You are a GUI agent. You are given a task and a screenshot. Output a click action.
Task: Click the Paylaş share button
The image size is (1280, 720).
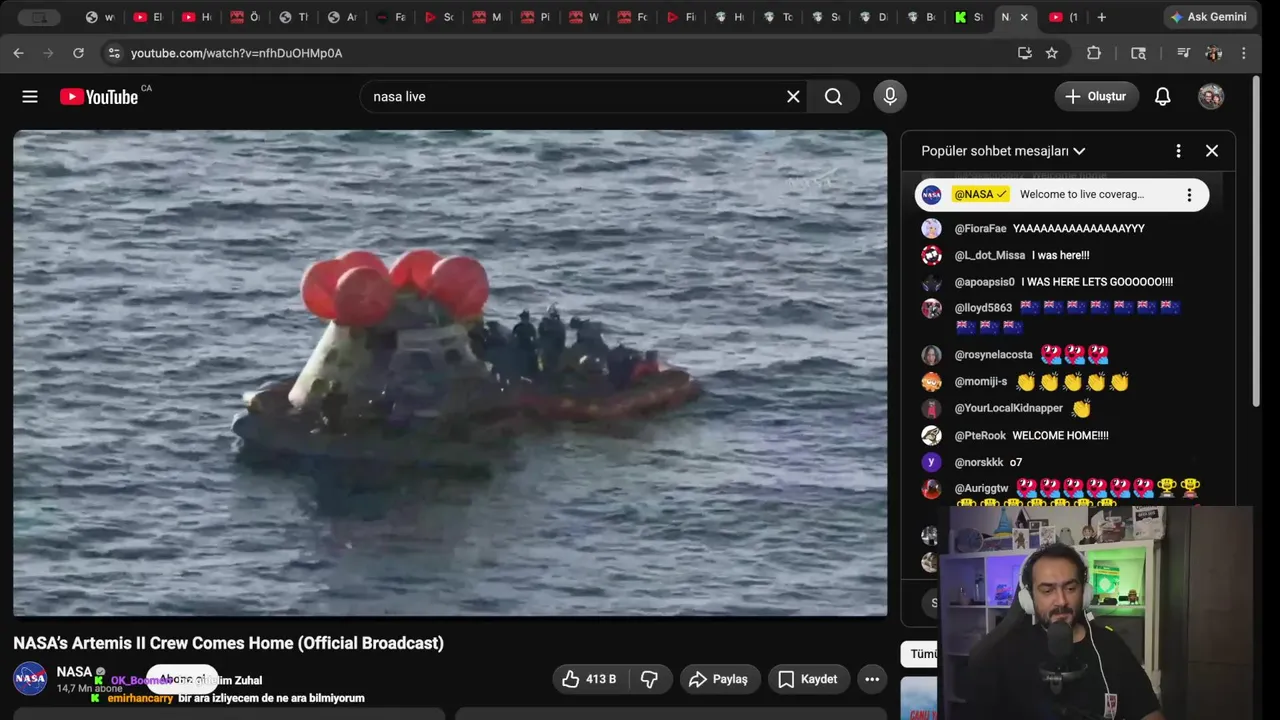(x=718, y=679)
